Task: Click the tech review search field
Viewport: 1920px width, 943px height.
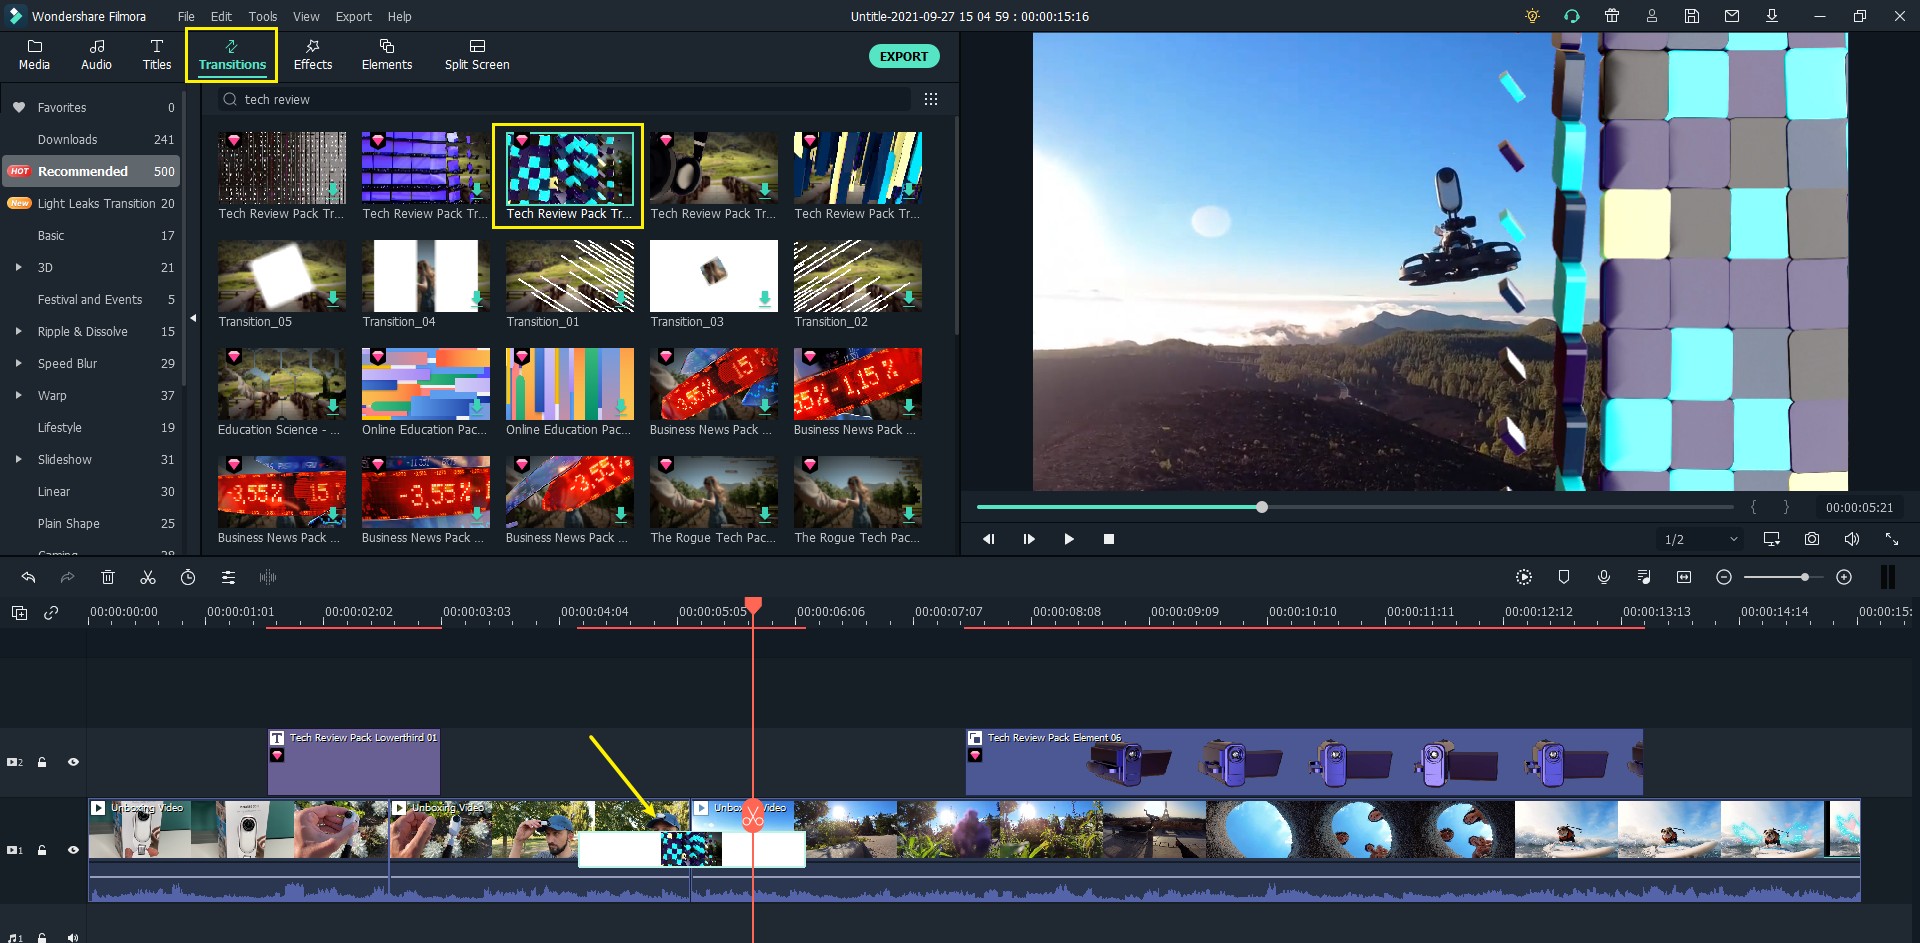Action: point(565,99)
